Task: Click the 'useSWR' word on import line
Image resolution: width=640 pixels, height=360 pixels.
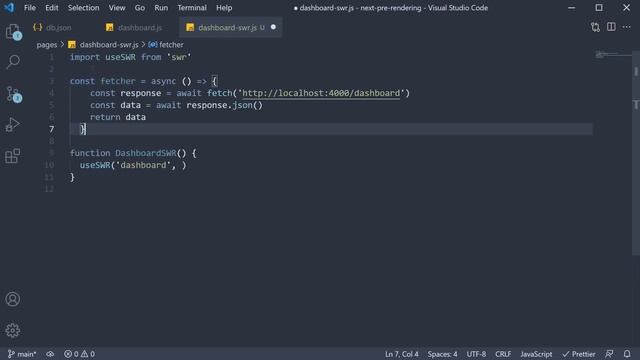Action: (120, 57)
